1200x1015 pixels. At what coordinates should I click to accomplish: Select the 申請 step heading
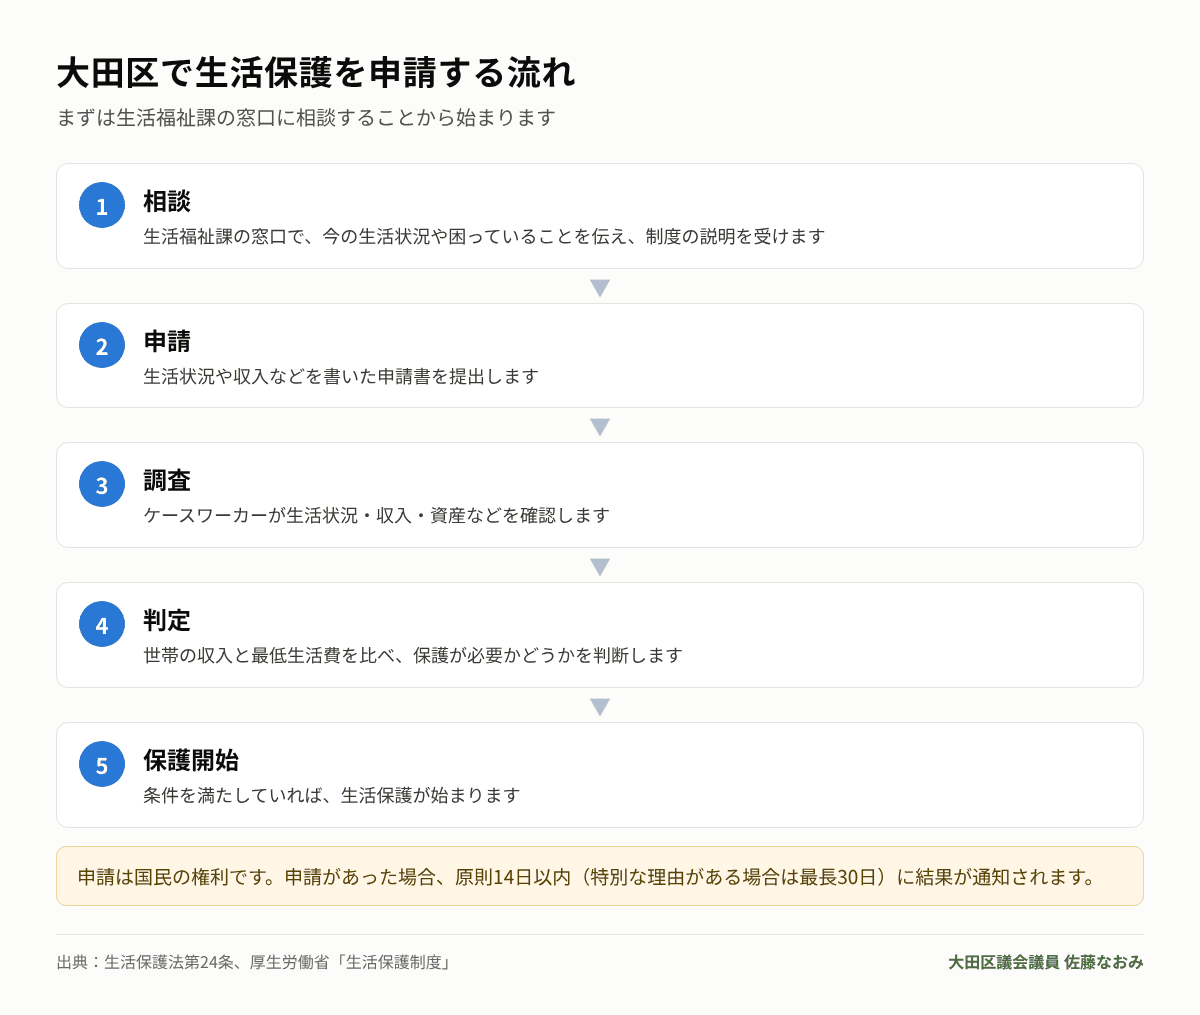click(167, 341)
